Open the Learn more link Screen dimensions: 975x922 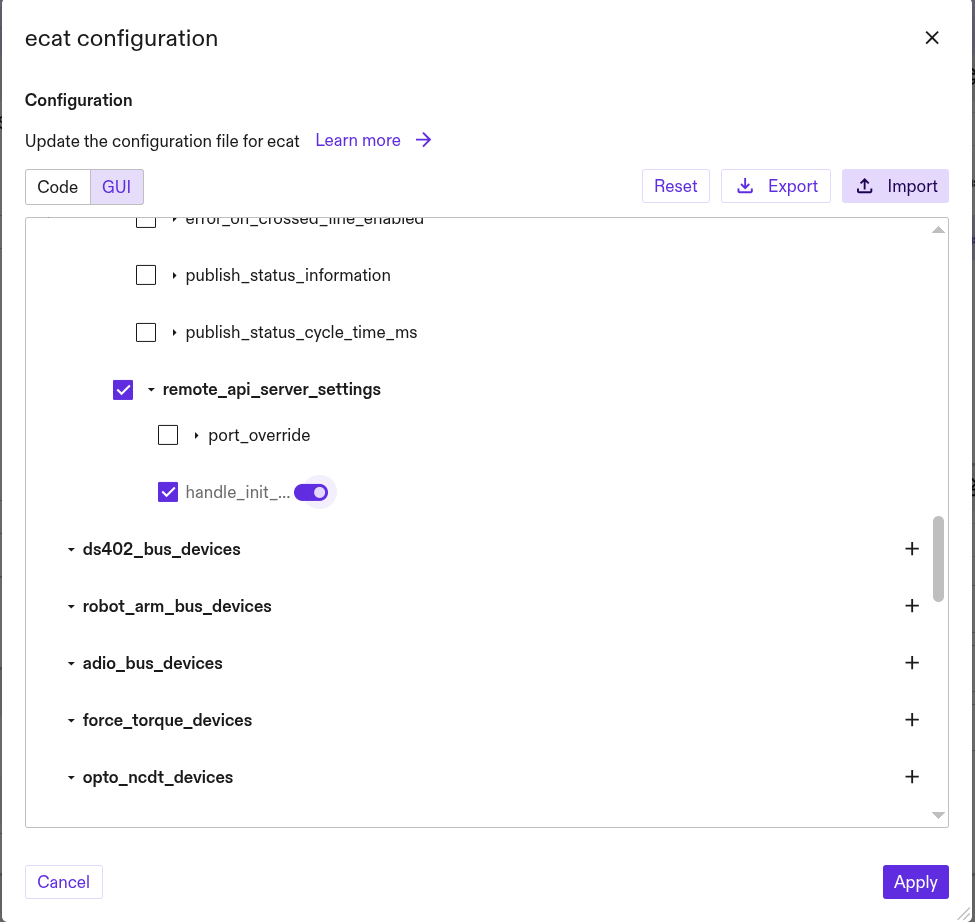pyautogui.click(x=358, y=140)
